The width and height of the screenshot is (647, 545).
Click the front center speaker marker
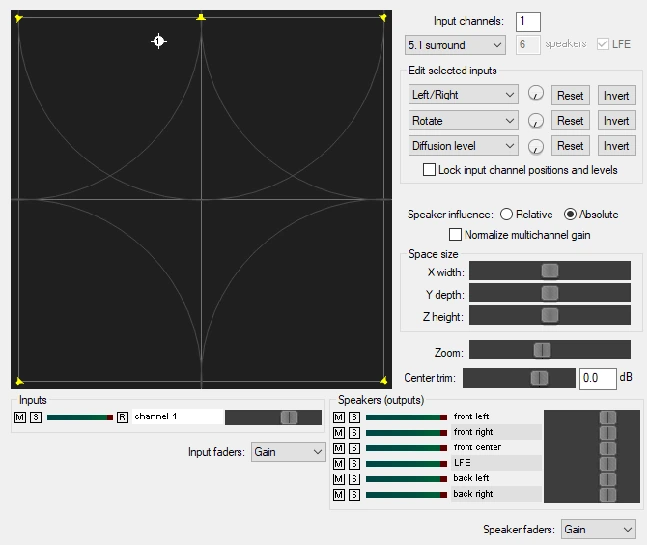click(x=201, y=17)
